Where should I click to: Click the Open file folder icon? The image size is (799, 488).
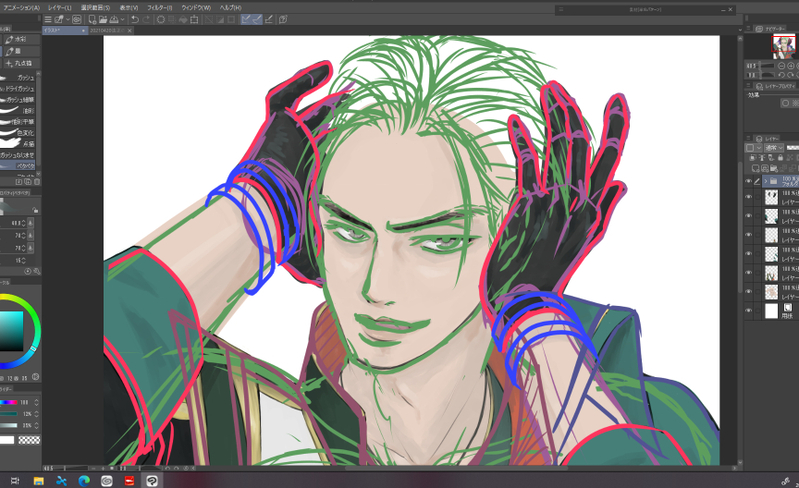[x=103, y=19]
